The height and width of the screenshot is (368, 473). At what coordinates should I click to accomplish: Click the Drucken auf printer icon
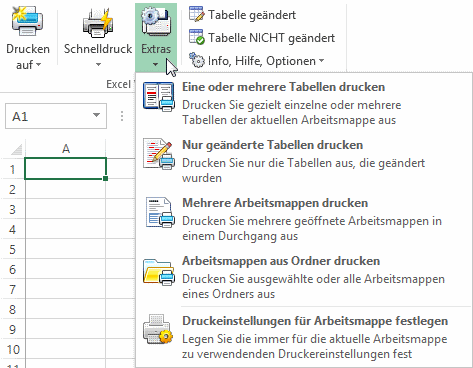pos(27,21)
